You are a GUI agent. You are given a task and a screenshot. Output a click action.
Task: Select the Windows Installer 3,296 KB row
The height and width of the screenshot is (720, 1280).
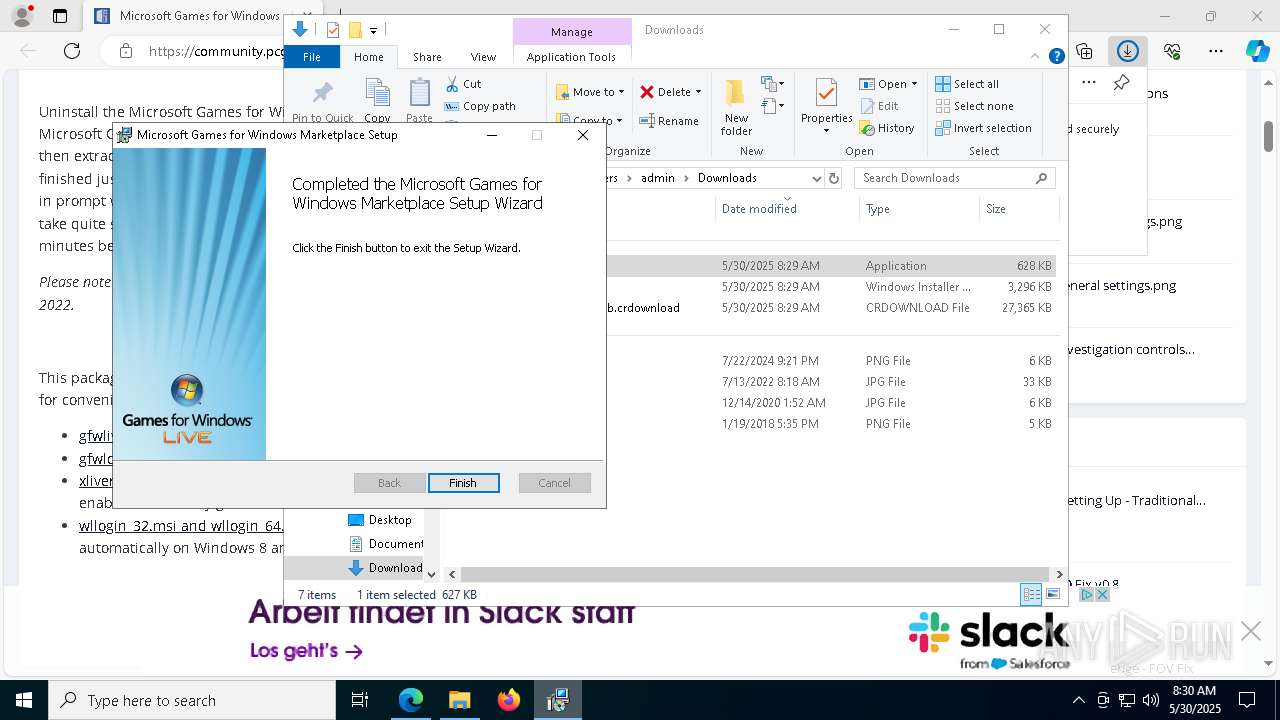(830, 287)
